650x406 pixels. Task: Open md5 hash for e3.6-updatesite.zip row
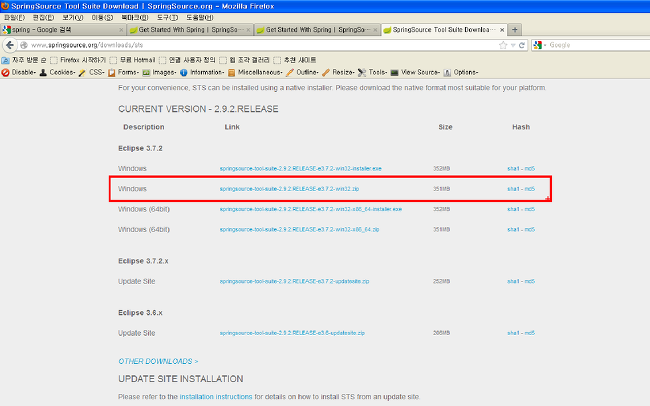pyautogui.click(x=530, y=333)
